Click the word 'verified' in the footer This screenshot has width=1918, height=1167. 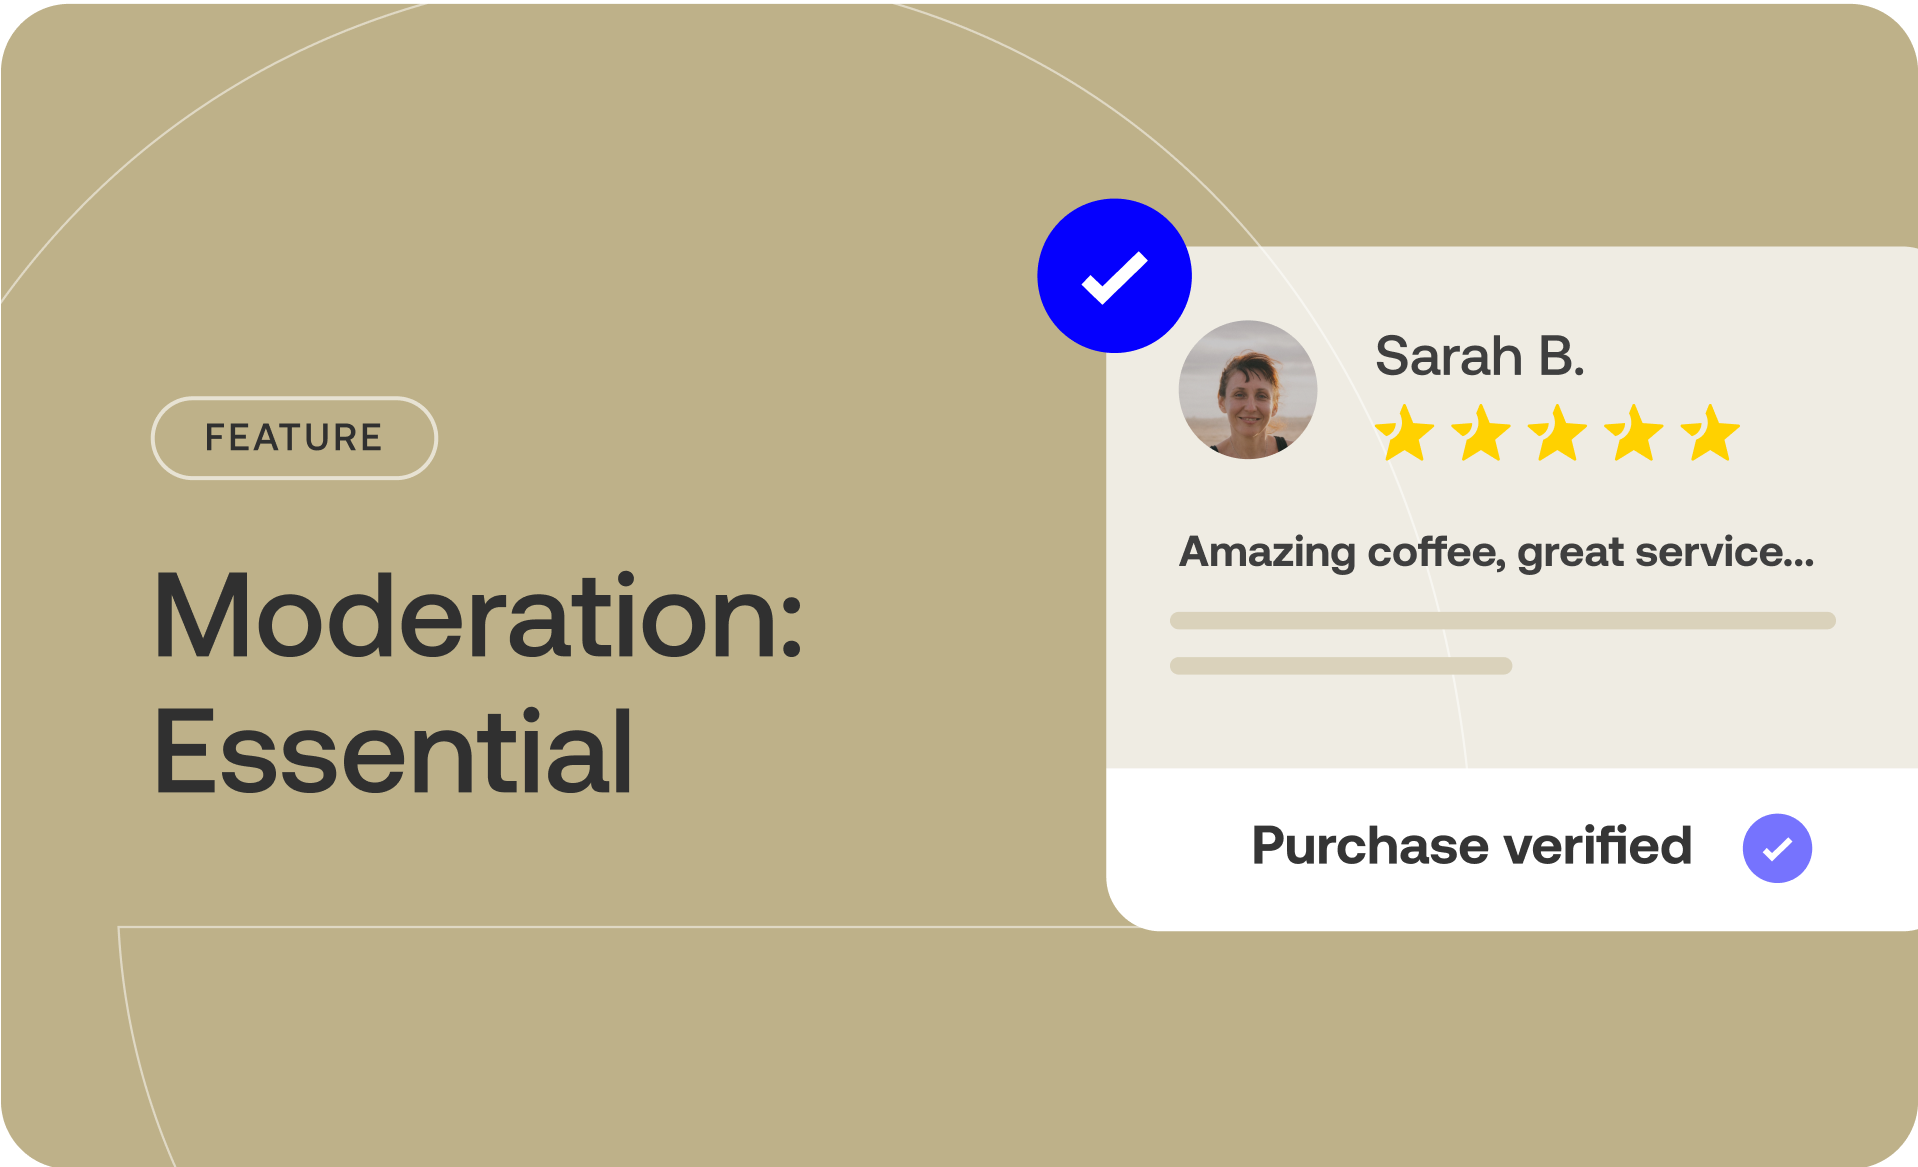pos(1597,846)
